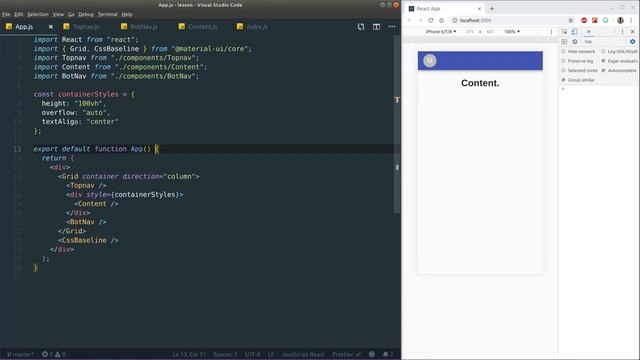The image size is (640, 360).
Task: Open the editor More Actions ellipsis
Action: coord(392,27)
